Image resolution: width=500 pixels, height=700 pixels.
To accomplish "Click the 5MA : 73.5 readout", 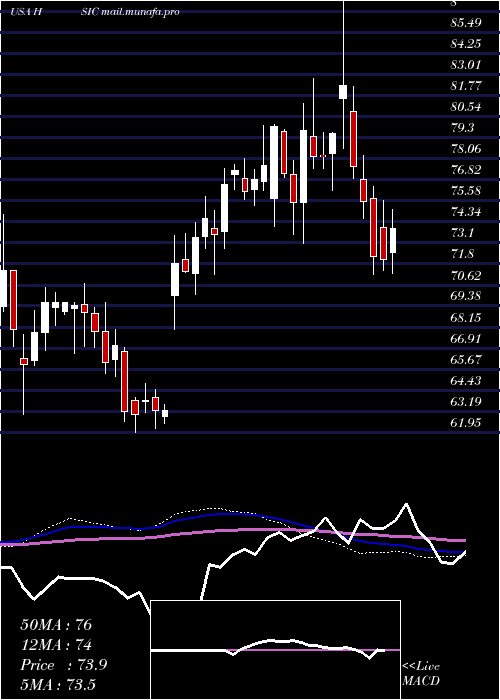I will pos(58,685).
